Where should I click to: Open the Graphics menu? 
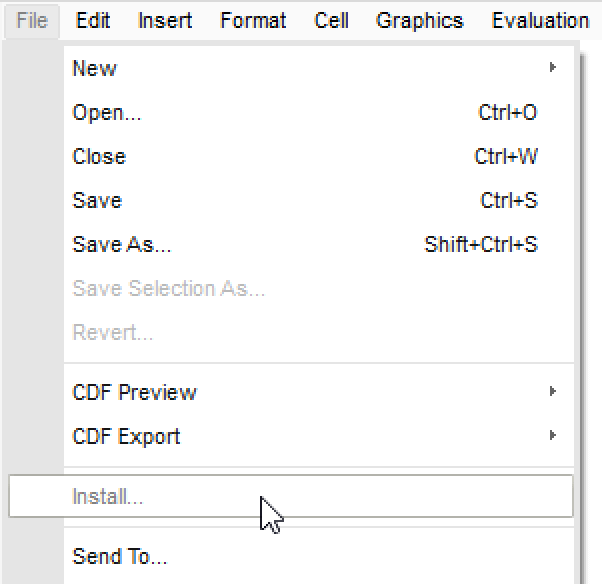pos(420,20)
